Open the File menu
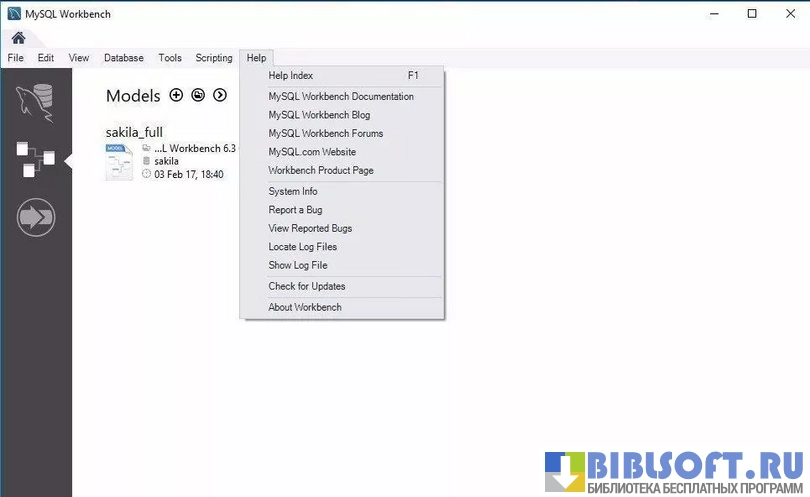Image resolution: width=810 pixels, height=497 pixels. click(x=15, y=58)
